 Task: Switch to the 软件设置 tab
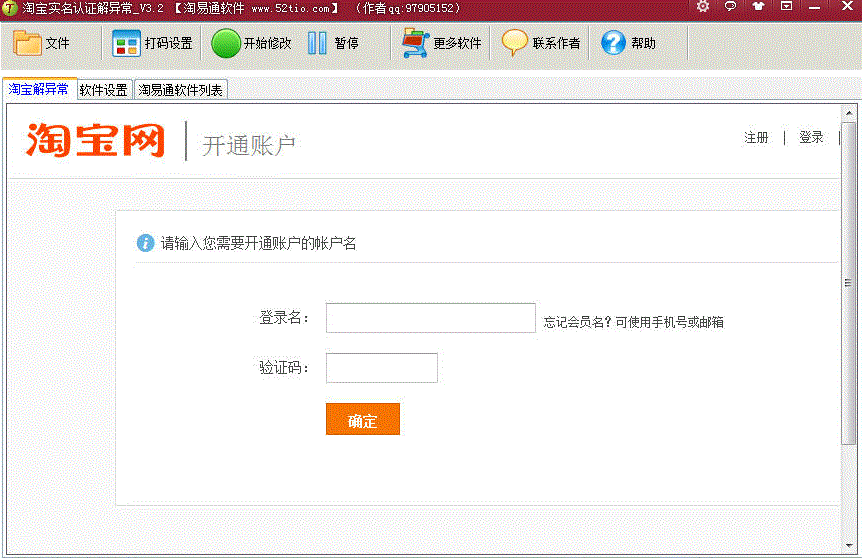click(103, 90)
